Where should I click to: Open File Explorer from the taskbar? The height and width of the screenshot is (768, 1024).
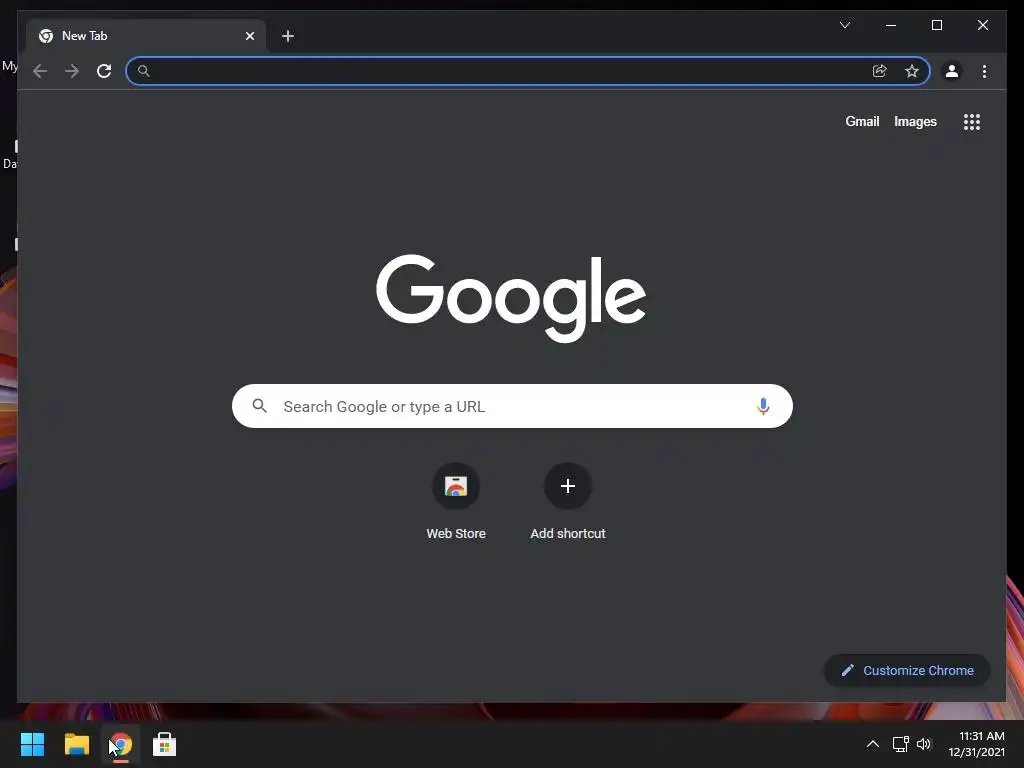[76, 744]
